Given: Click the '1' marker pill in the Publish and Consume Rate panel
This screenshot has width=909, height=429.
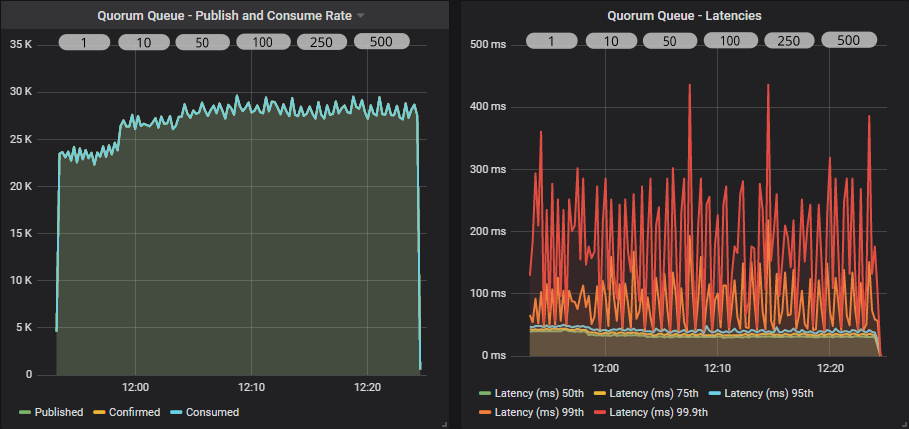Looking at the screenshot, I should [84, 42].
